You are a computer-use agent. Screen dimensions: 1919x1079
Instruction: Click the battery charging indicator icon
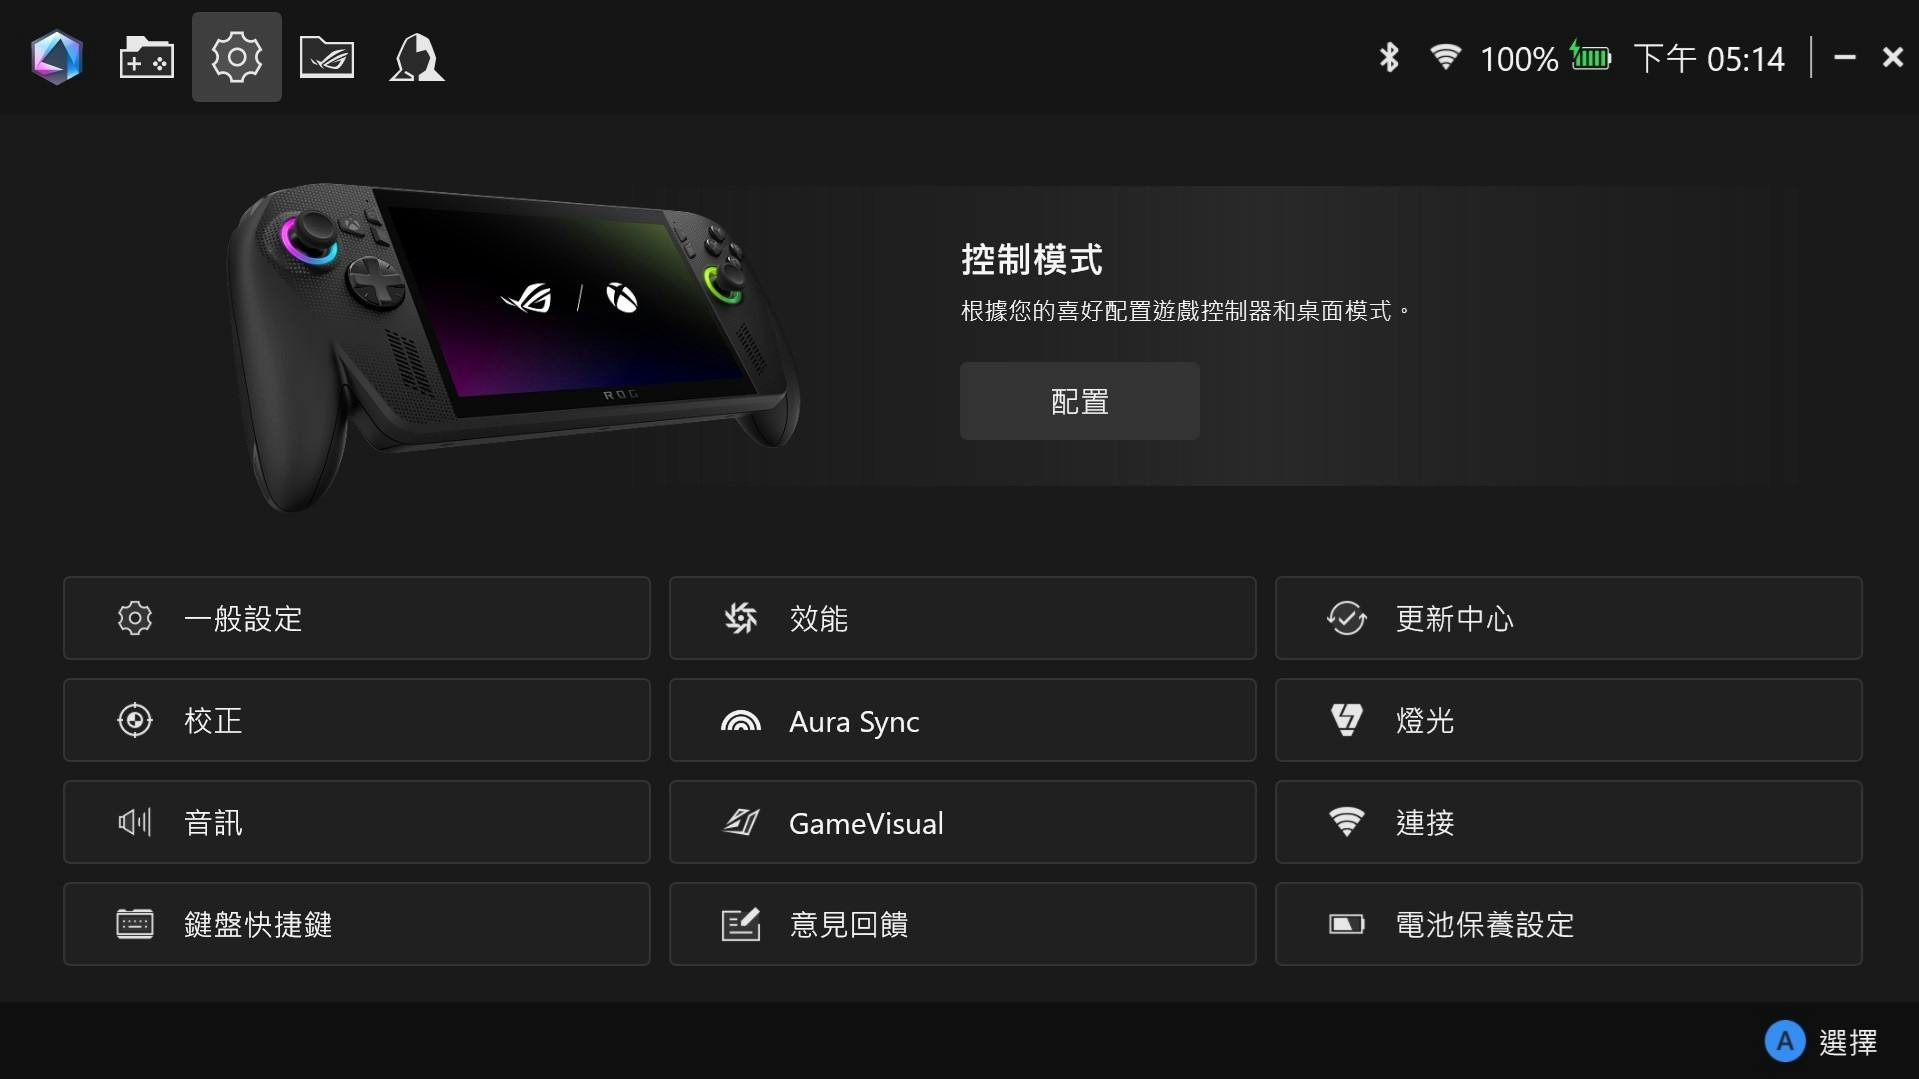click(1590, 57)
